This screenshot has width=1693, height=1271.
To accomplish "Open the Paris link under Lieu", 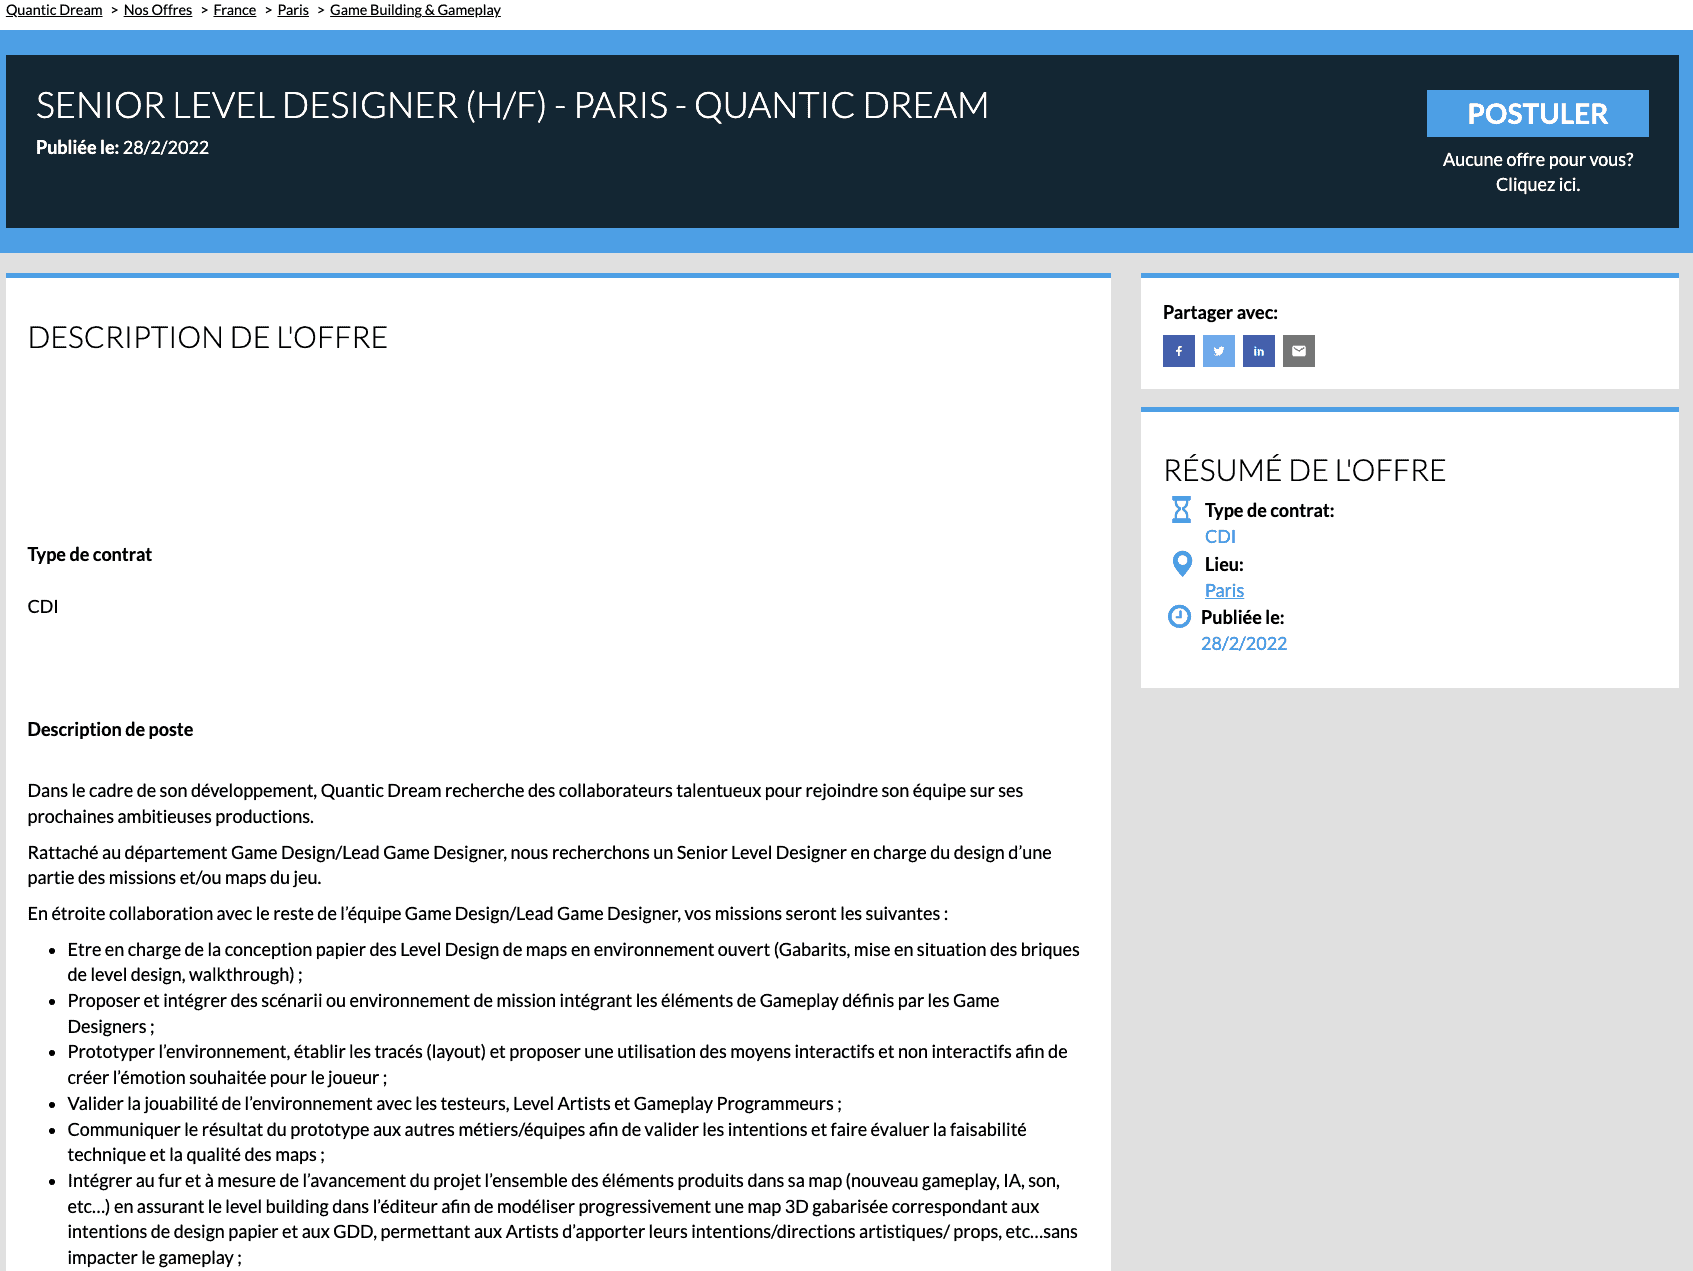I will tap(1224, 591).
